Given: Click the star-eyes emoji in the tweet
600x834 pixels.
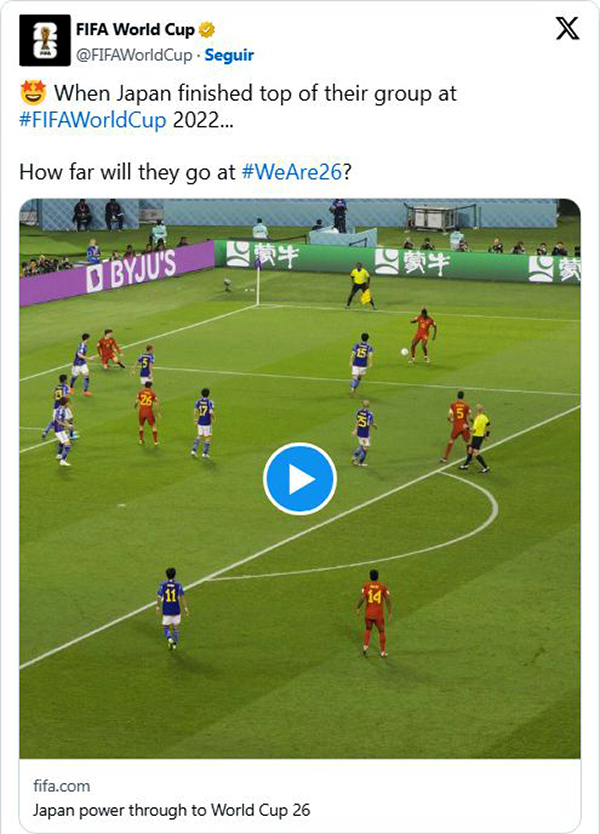Looking at the screenshot, I should (x=33, y=94).
